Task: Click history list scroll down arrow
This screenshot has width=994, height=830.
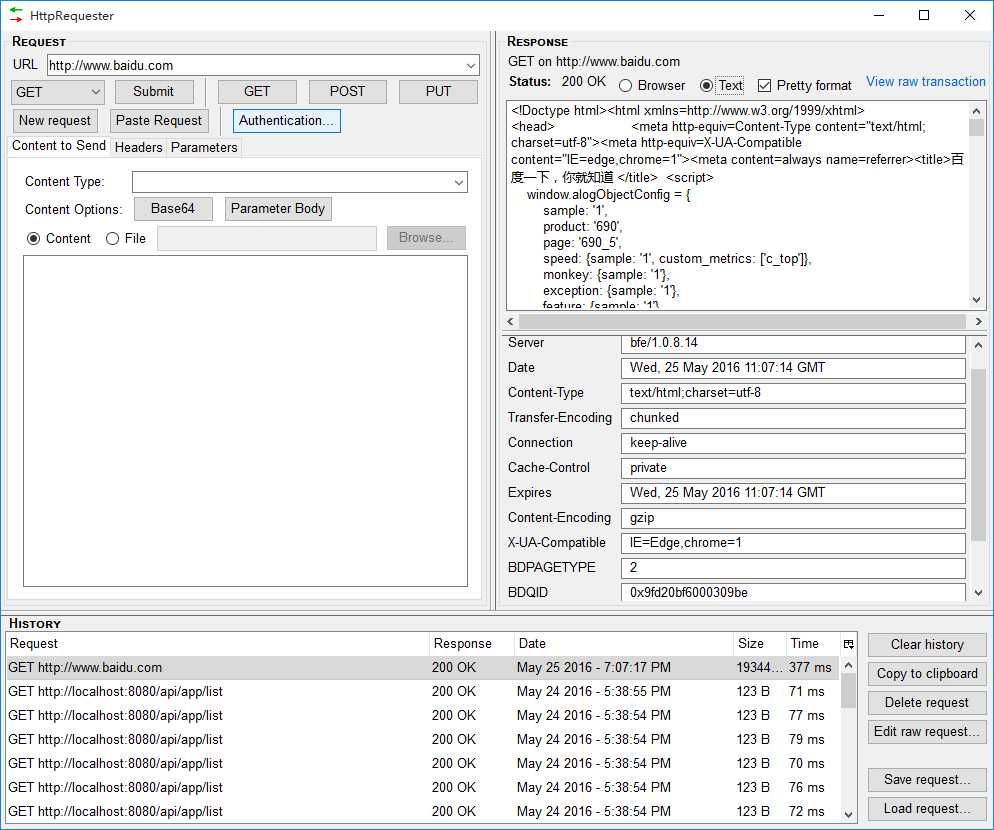Action: point(848,815)
